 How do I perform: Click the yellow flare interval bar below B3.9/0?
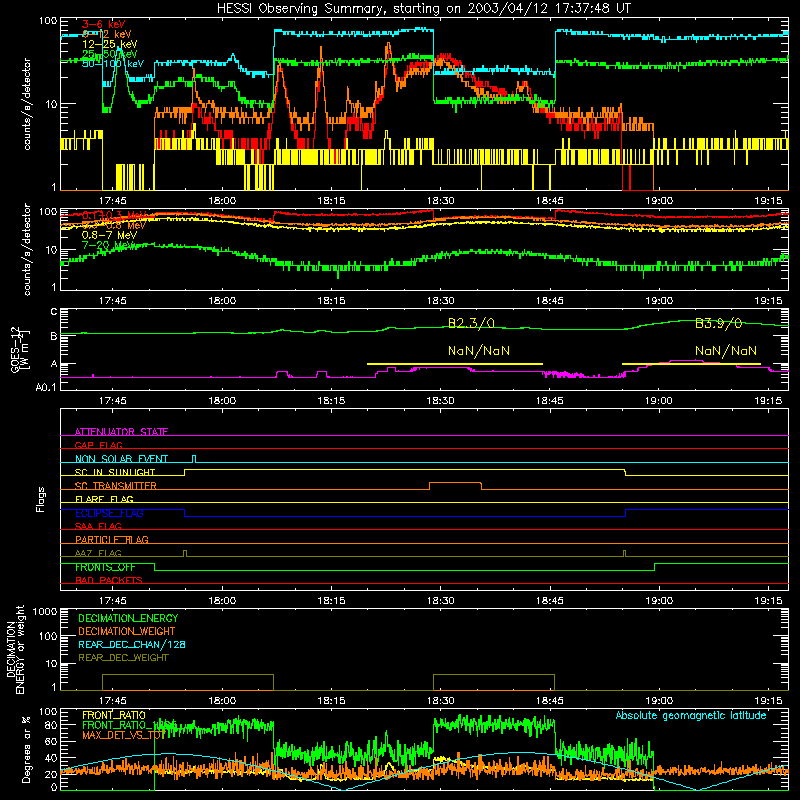click(691, 364)
